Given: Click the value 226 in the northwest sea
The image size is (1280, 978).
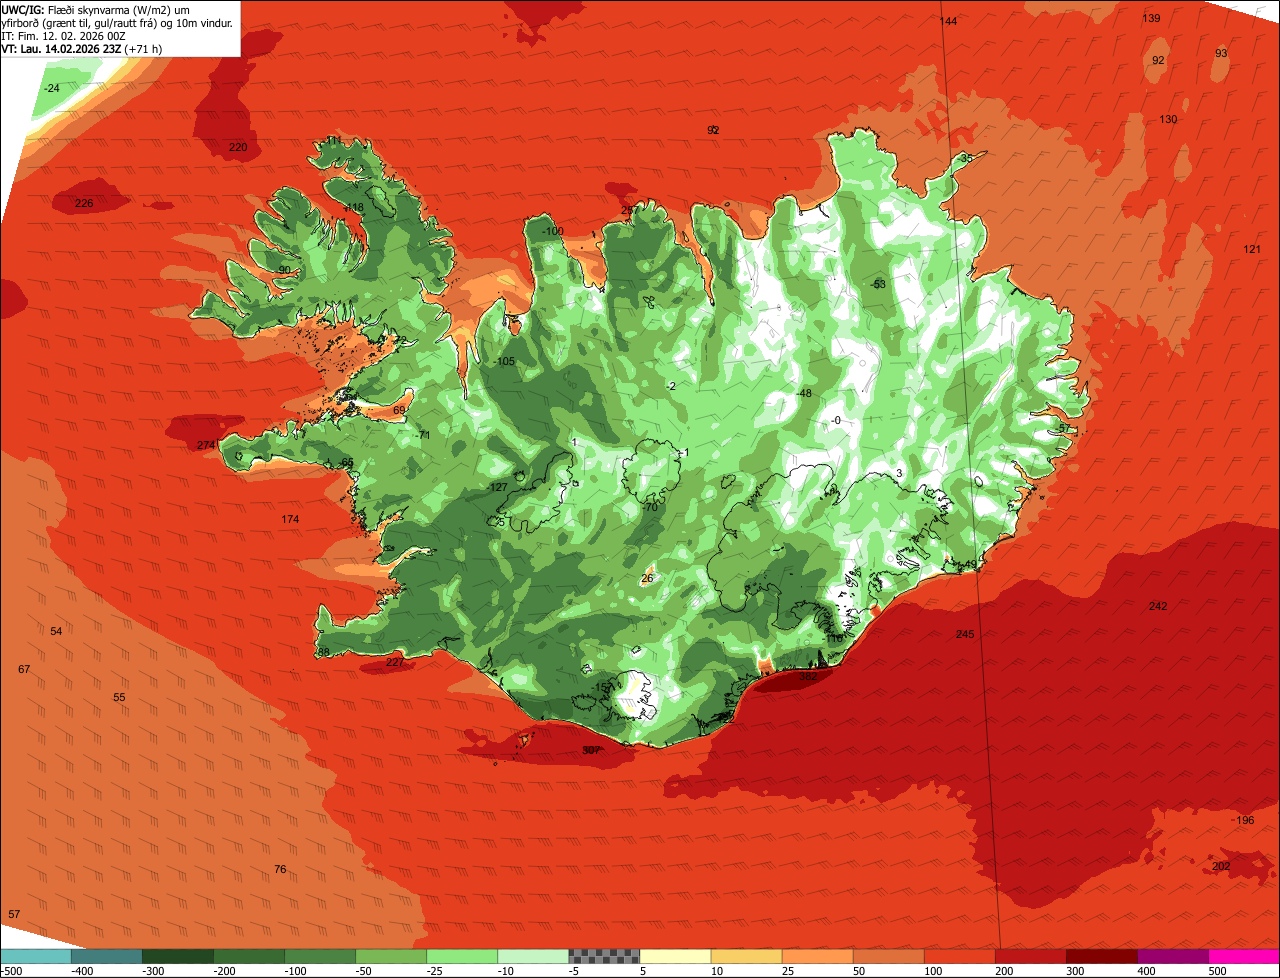Looking at the screenshot, I should click(x=84, y=203).
